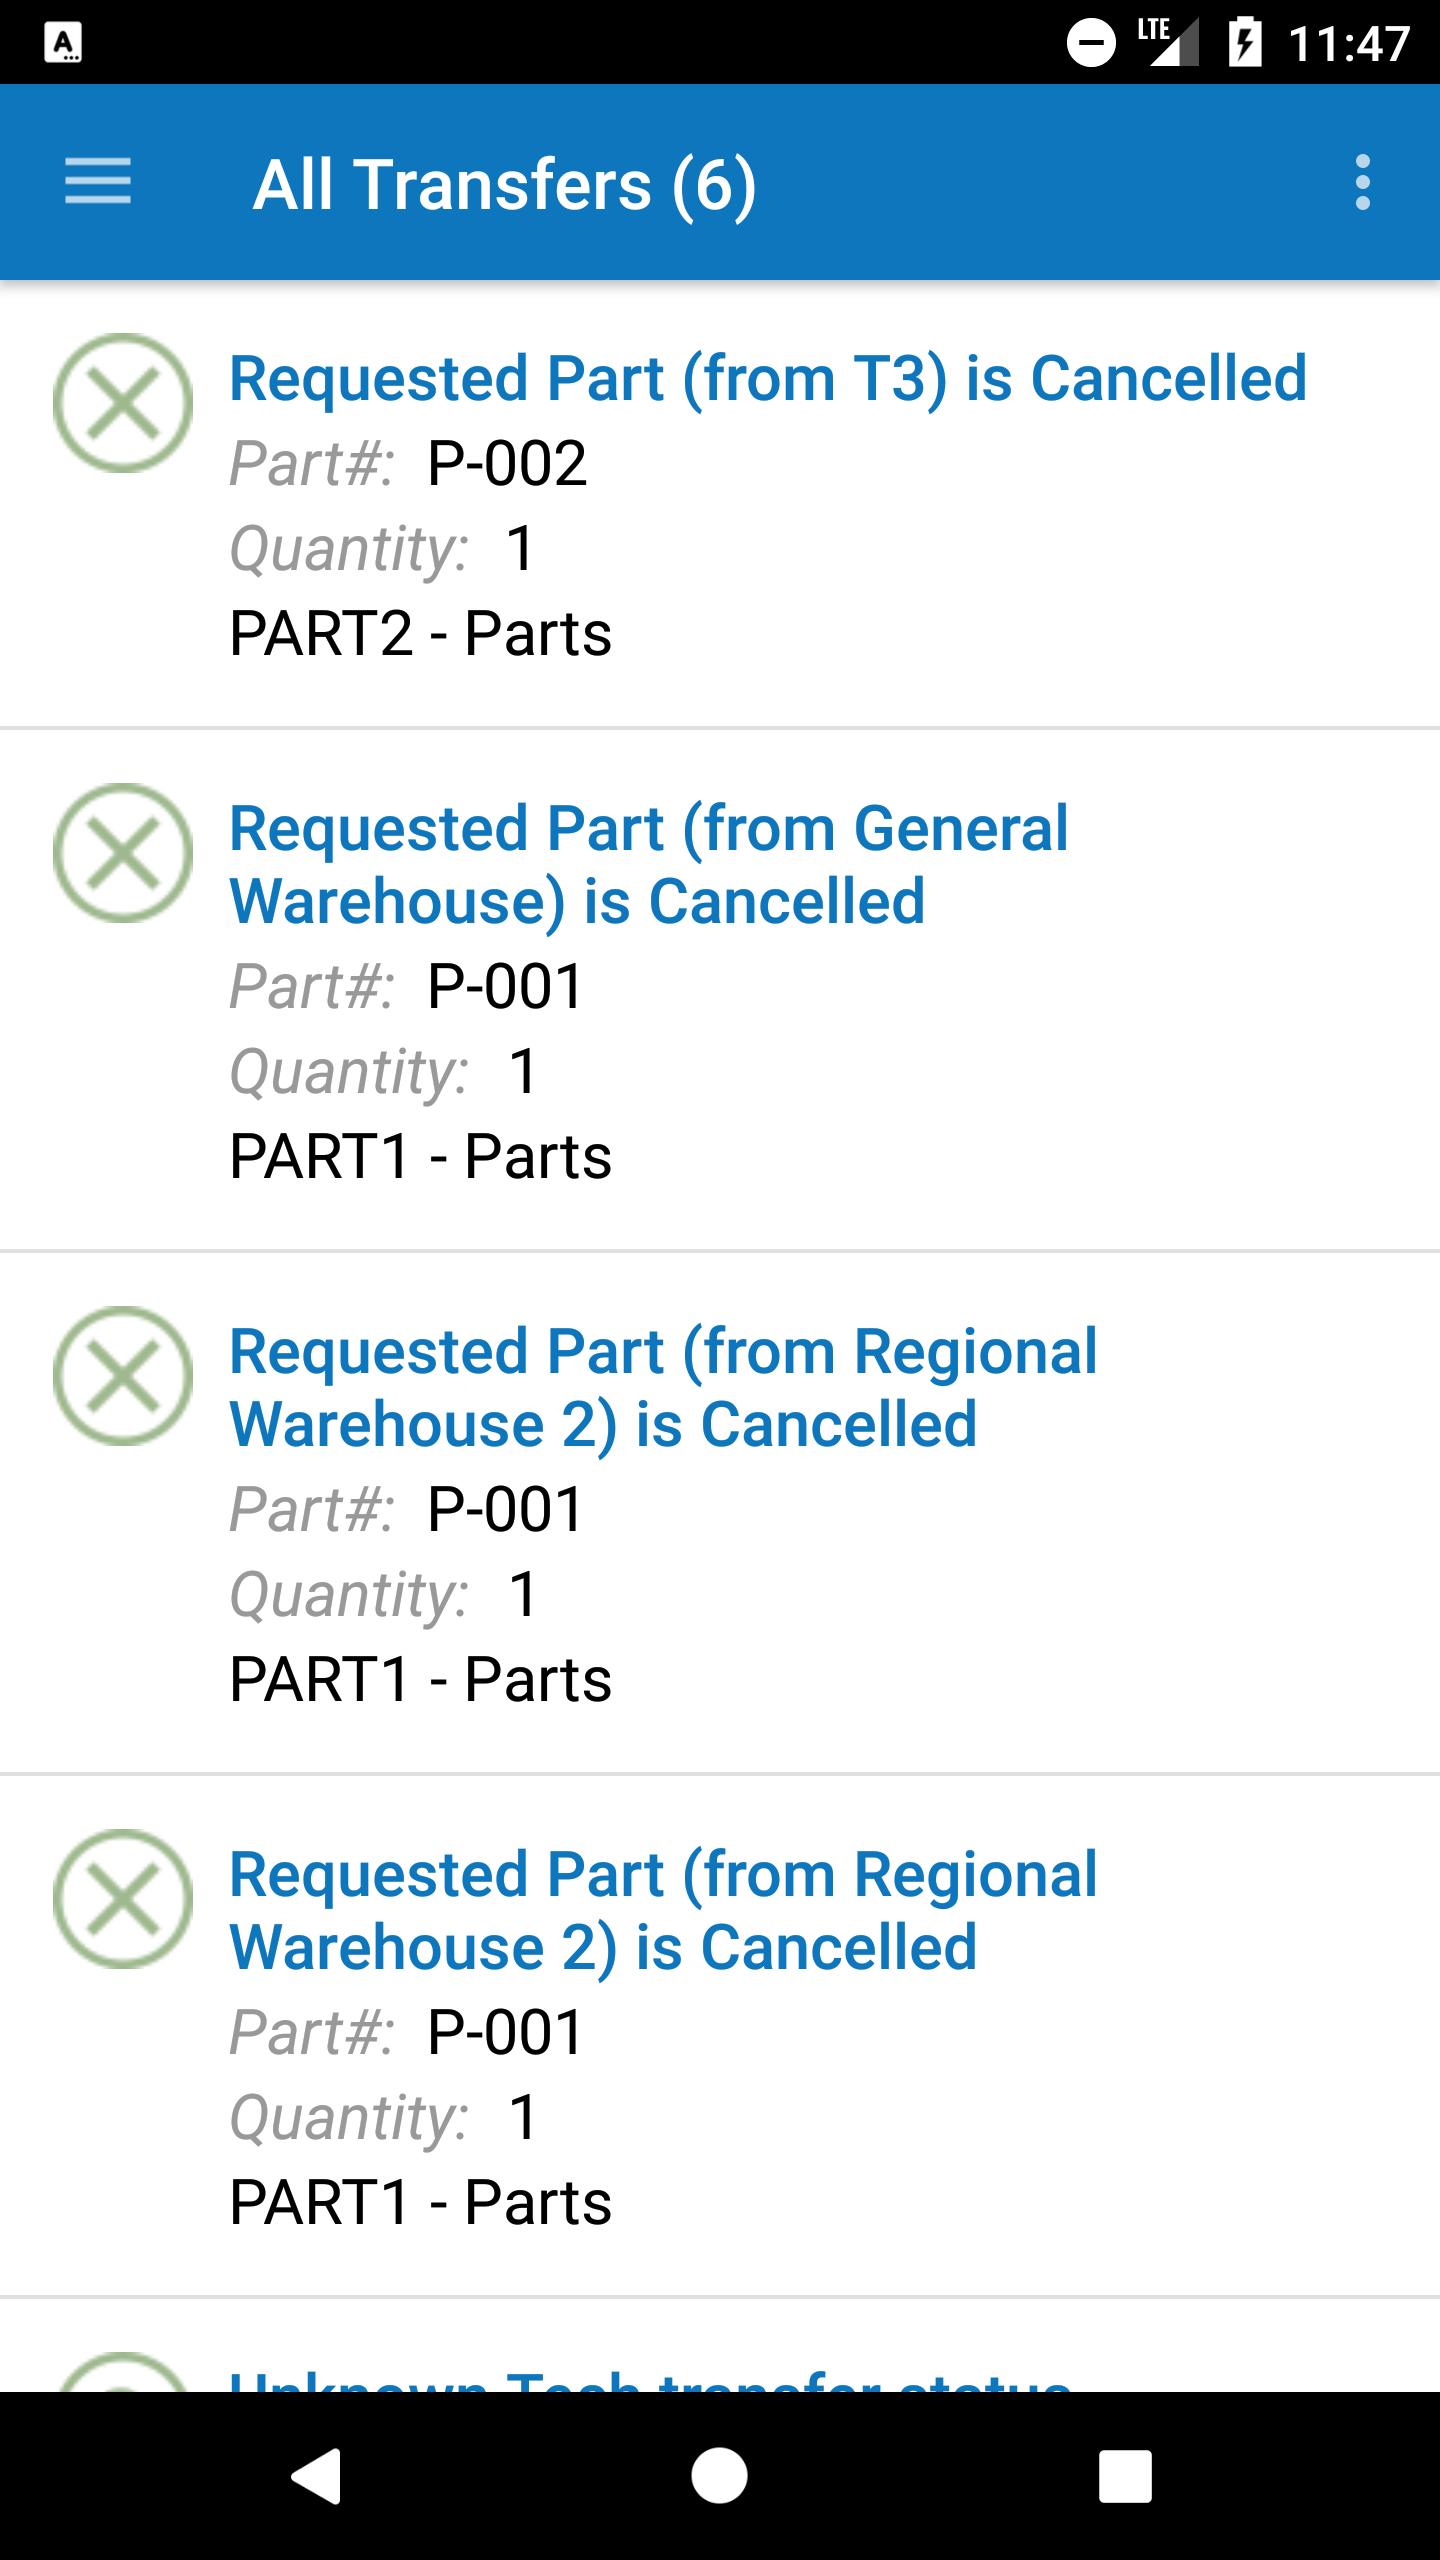Viewport: 1440px width, 2560px height.
Task: Open the hamburger navigation menu
Action: click(x=98, y=182)
